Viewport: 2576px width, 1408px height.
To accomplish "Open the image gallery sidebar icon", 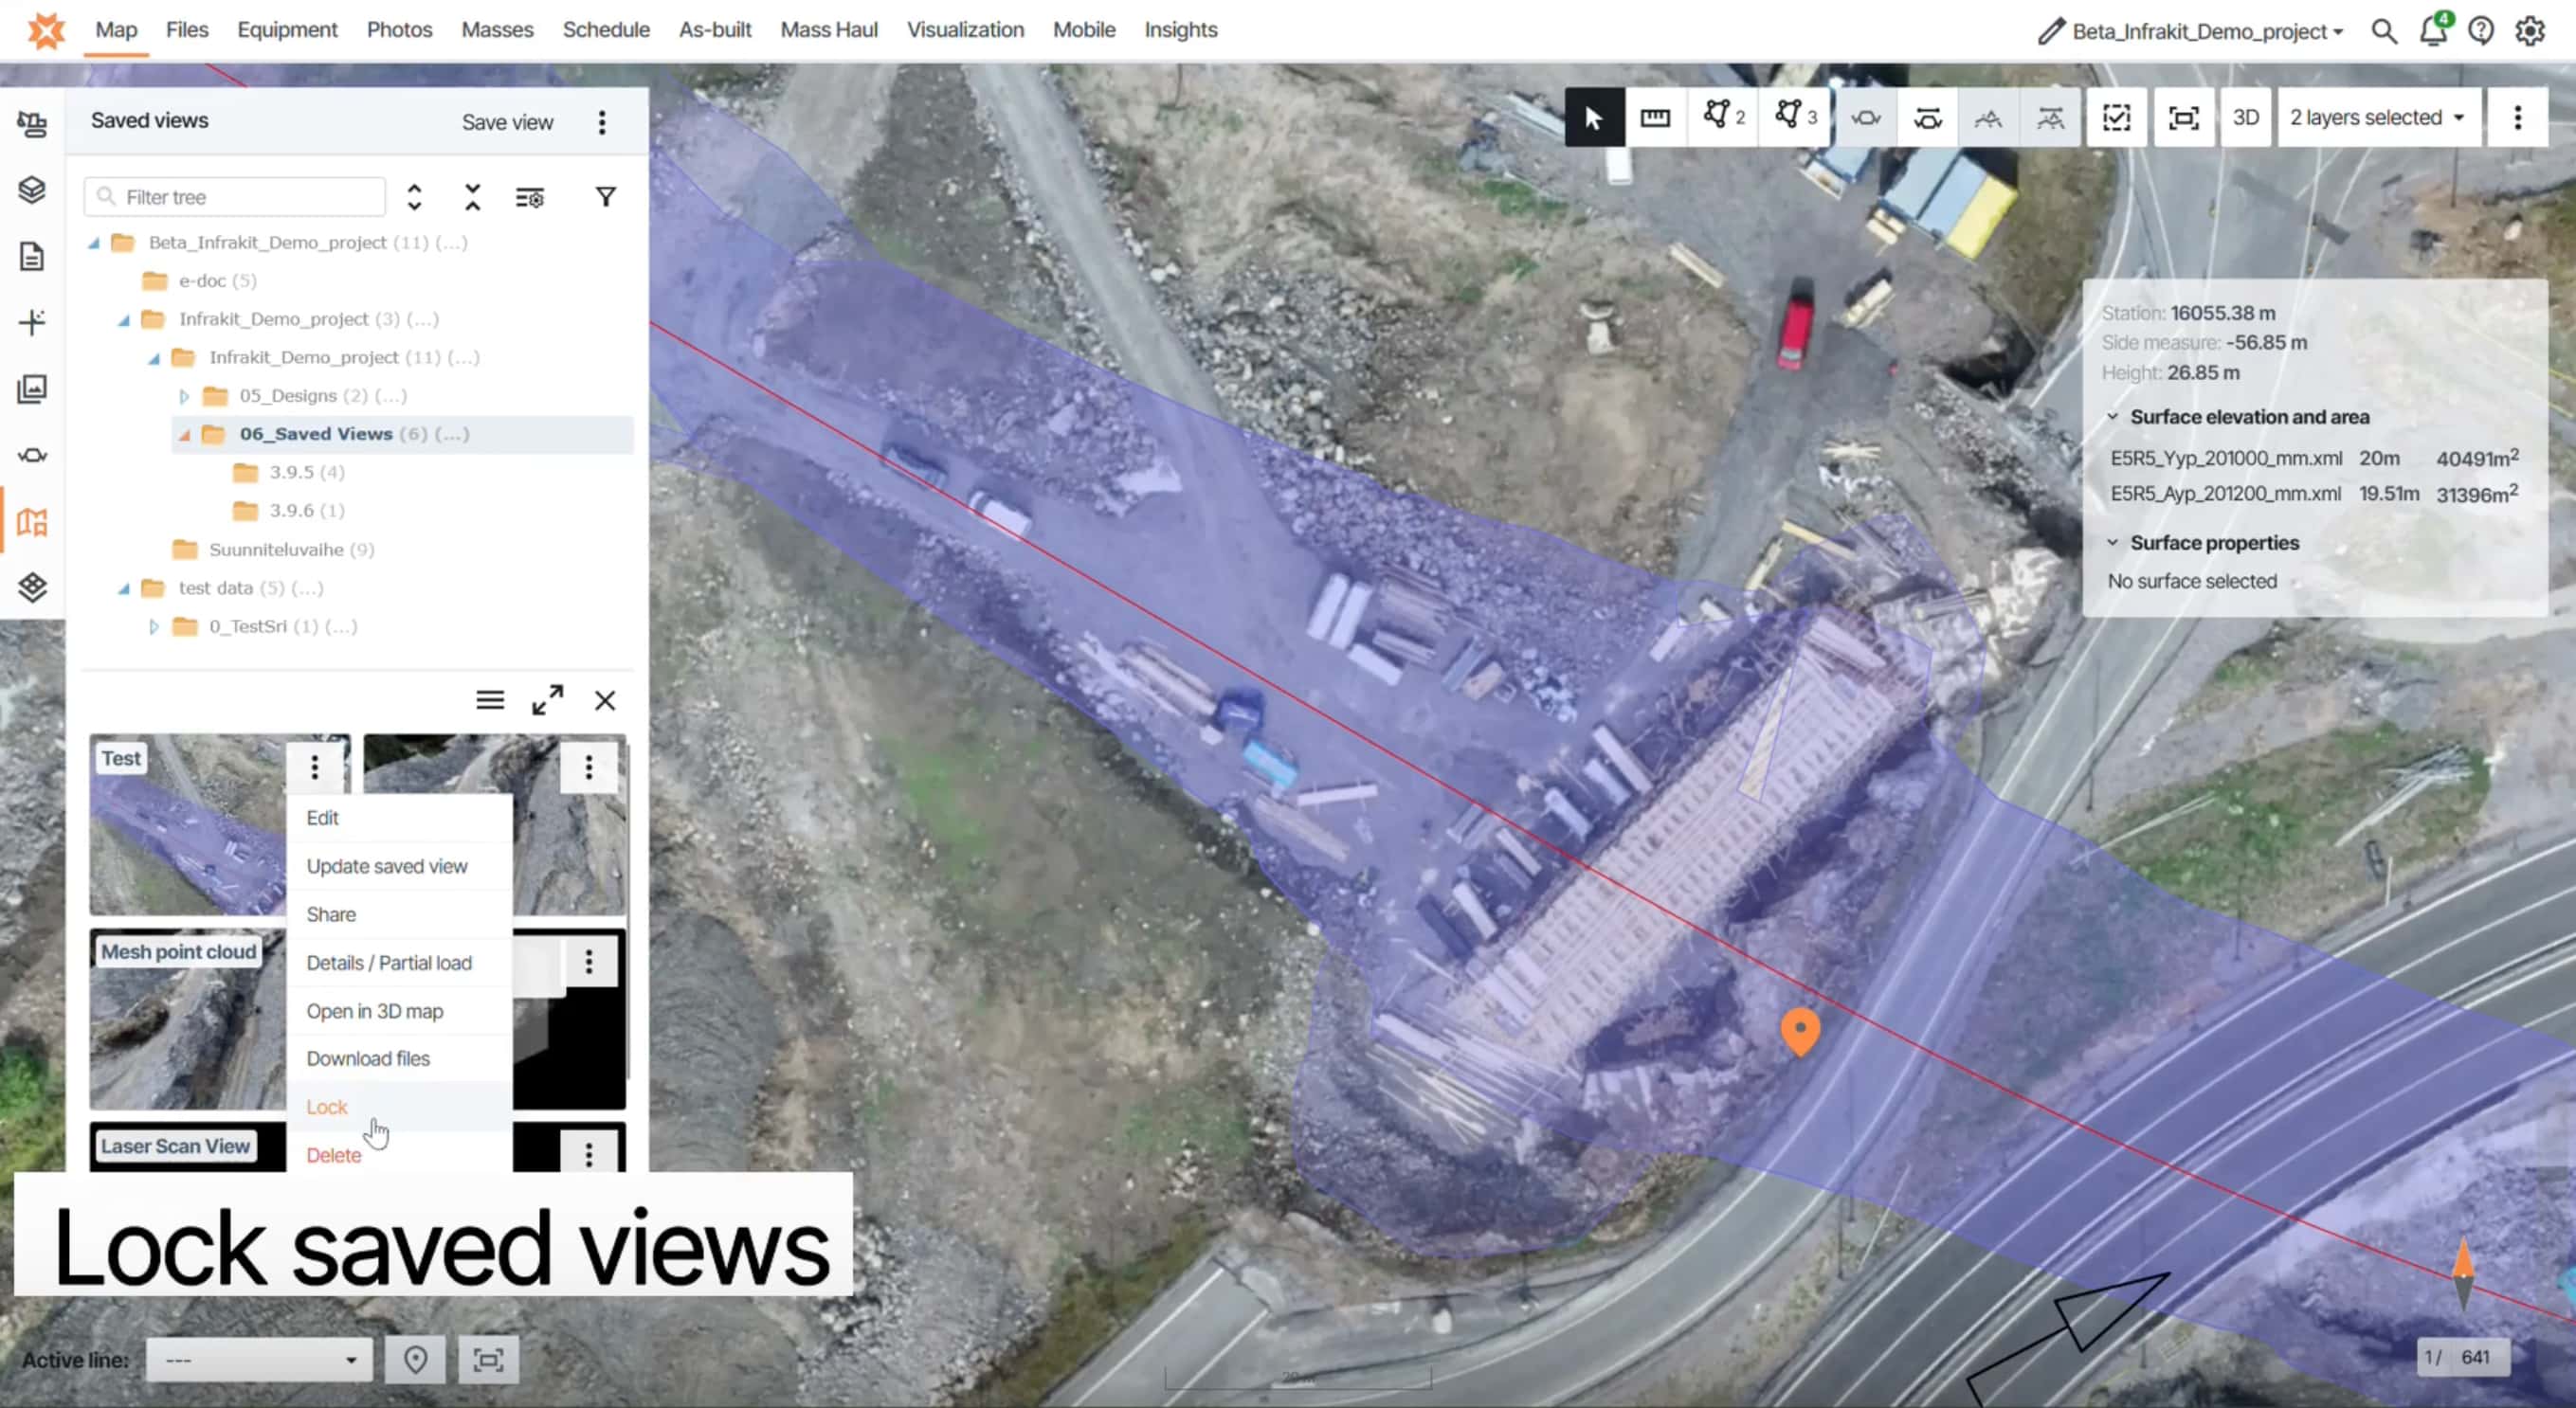I will pos(32,388).
